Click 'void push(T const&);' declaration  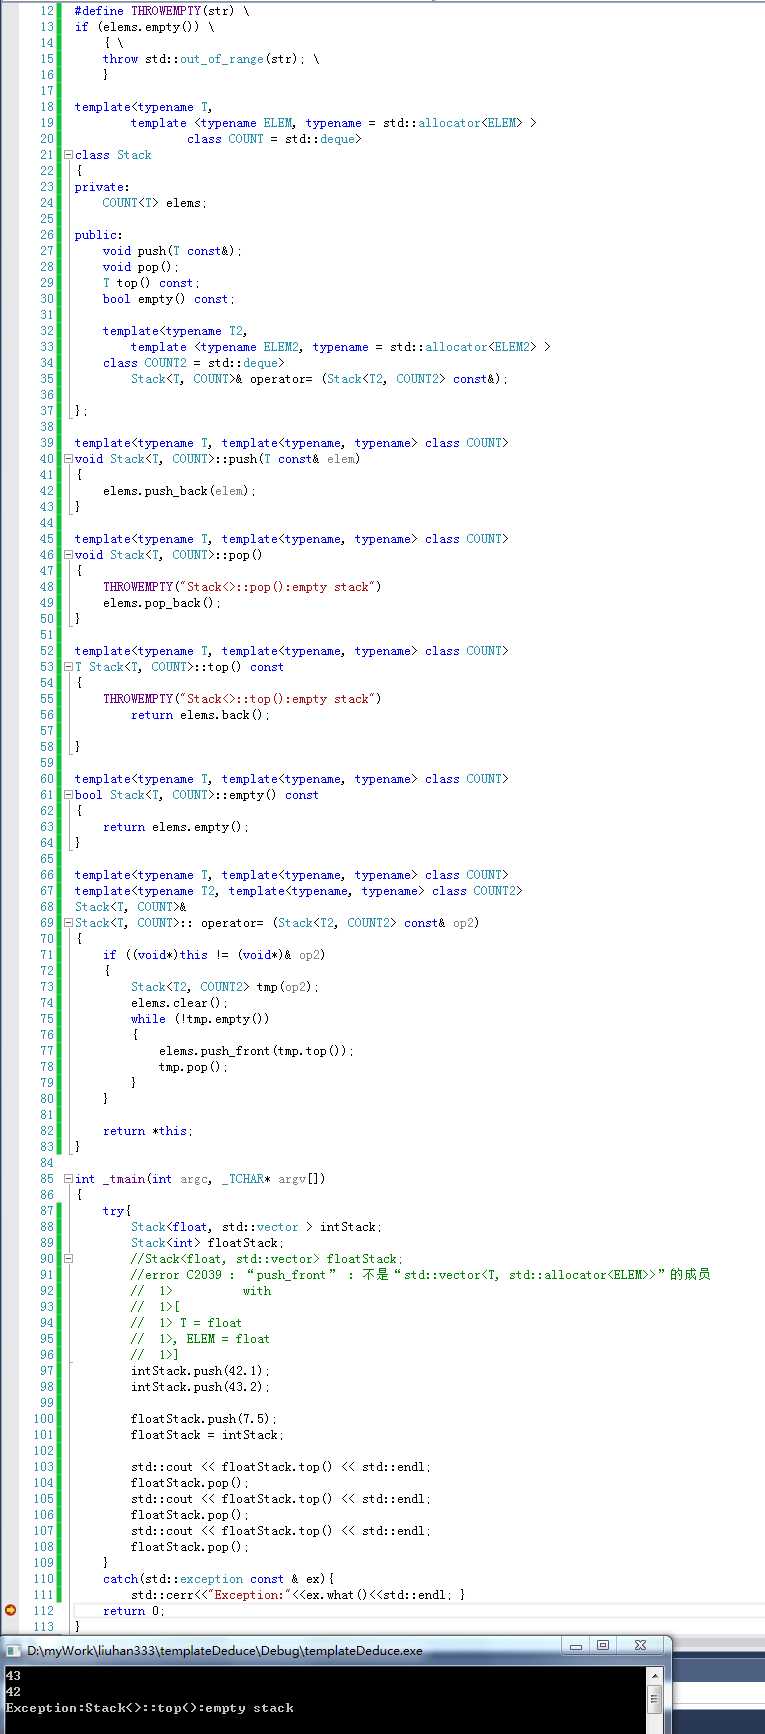(x=172, y=251)
